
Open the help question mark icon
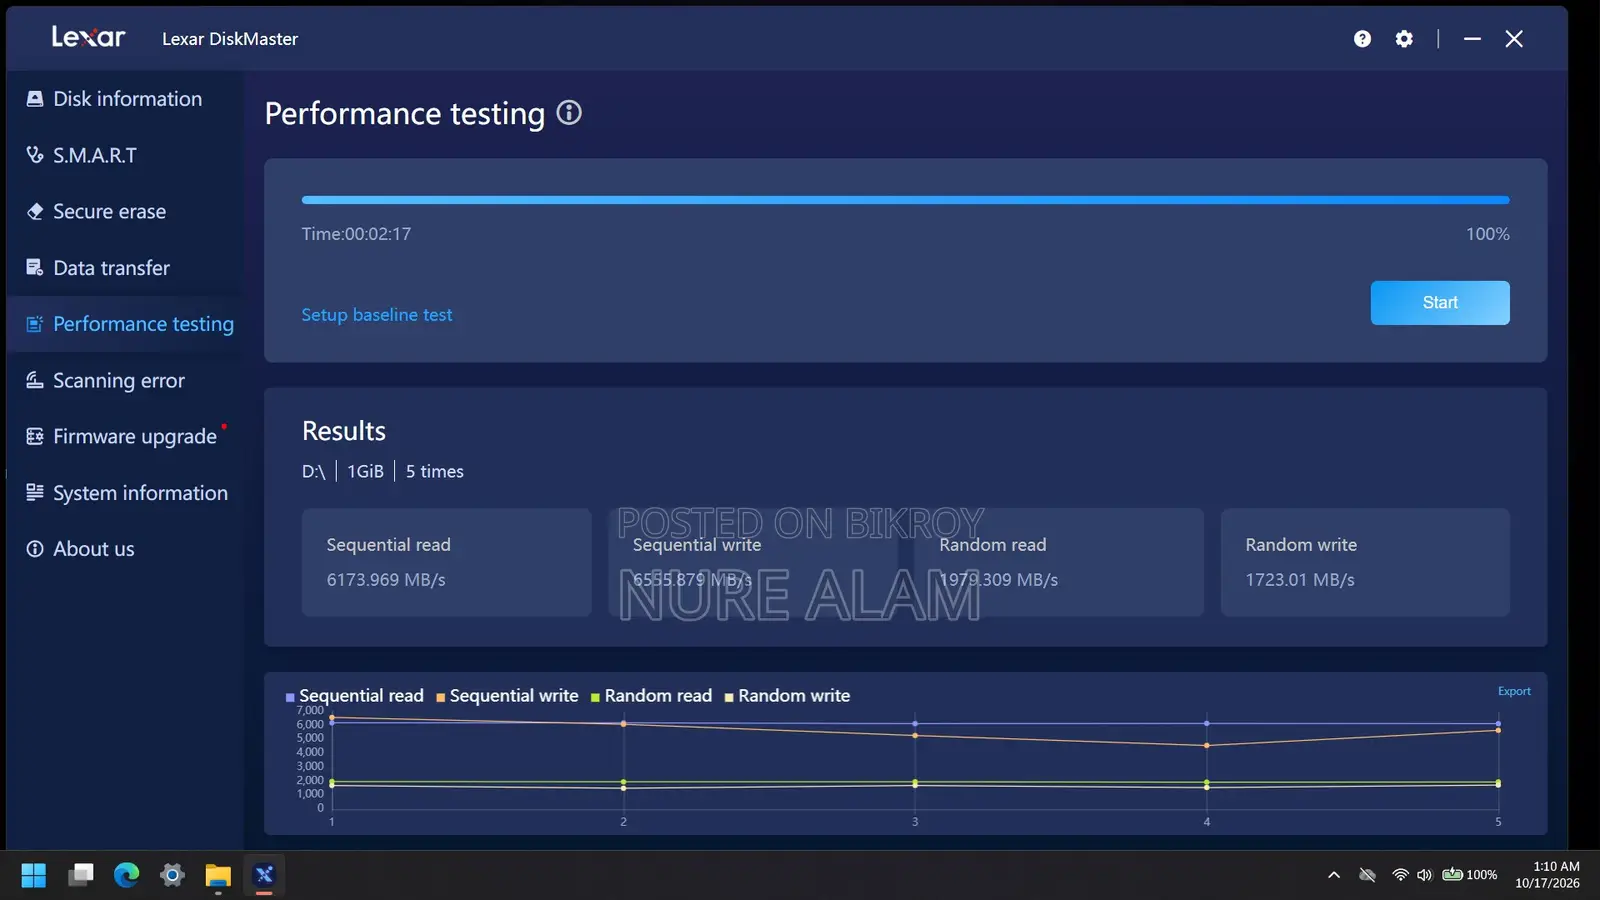point(1362,39)
